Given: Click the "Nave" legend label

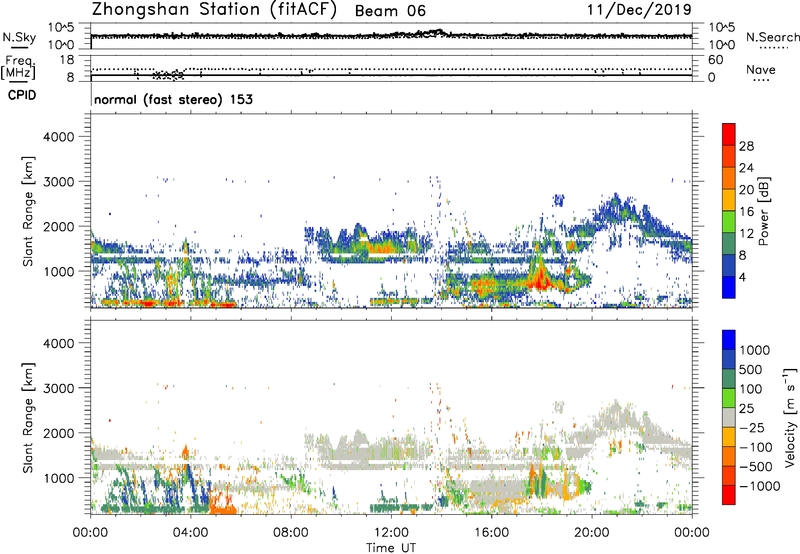Looking at the screenshot, I should click(x=761, y=70).
